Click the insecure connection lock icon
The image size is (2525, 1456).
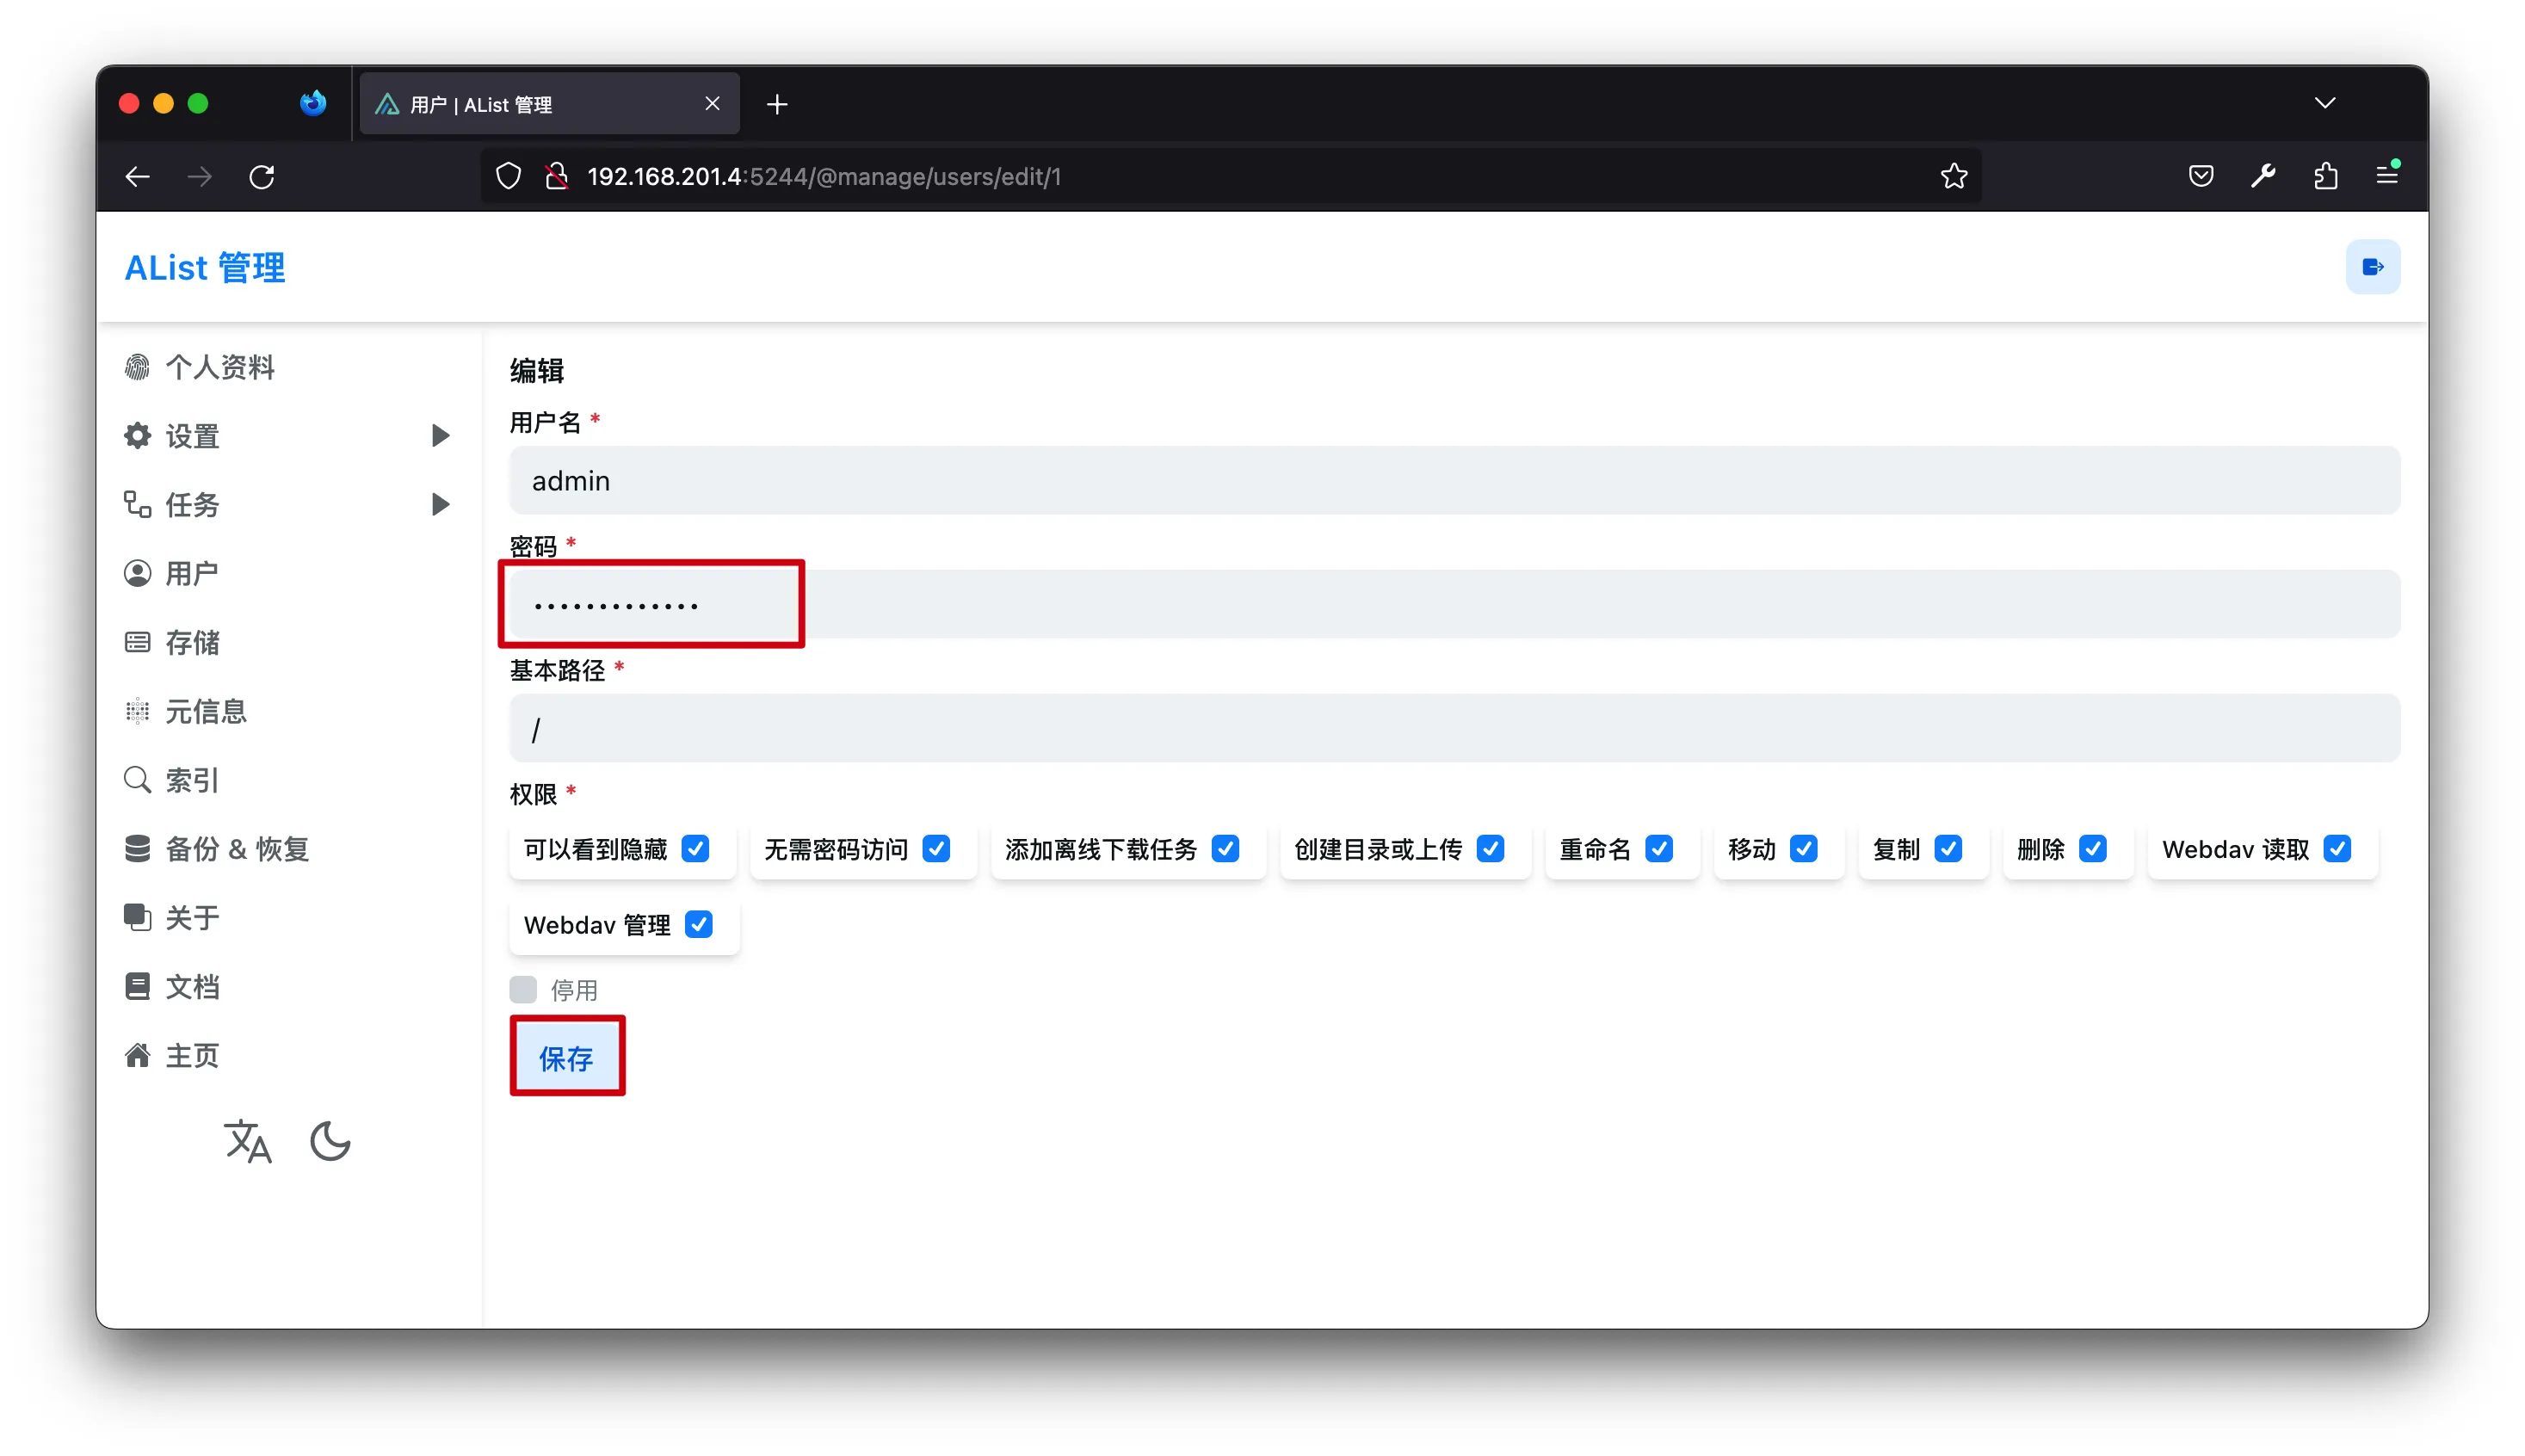pos(557,177)
